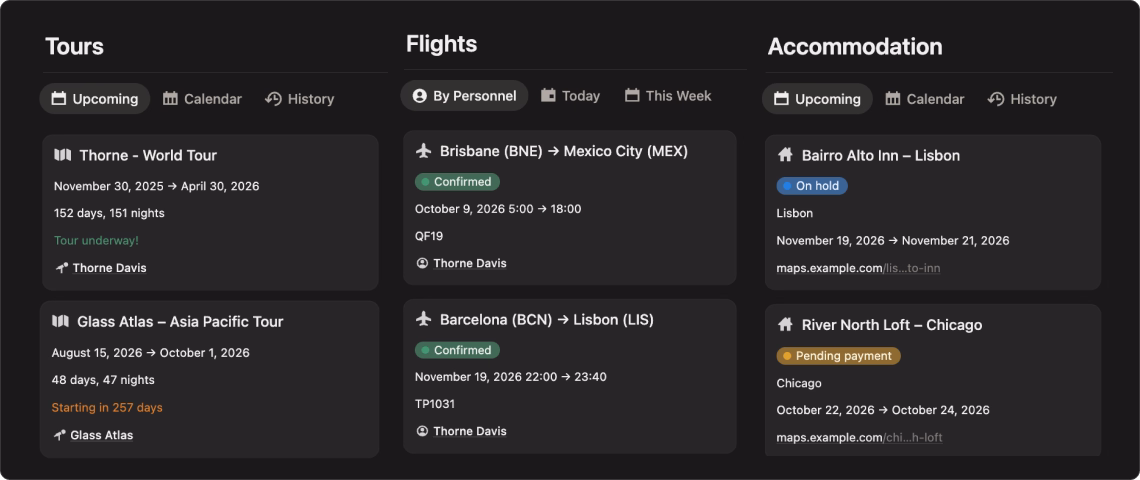This screenshot has width=1140, height=480.
Task: Open the Chicago maps.example.com link
Action: point(859,438)
